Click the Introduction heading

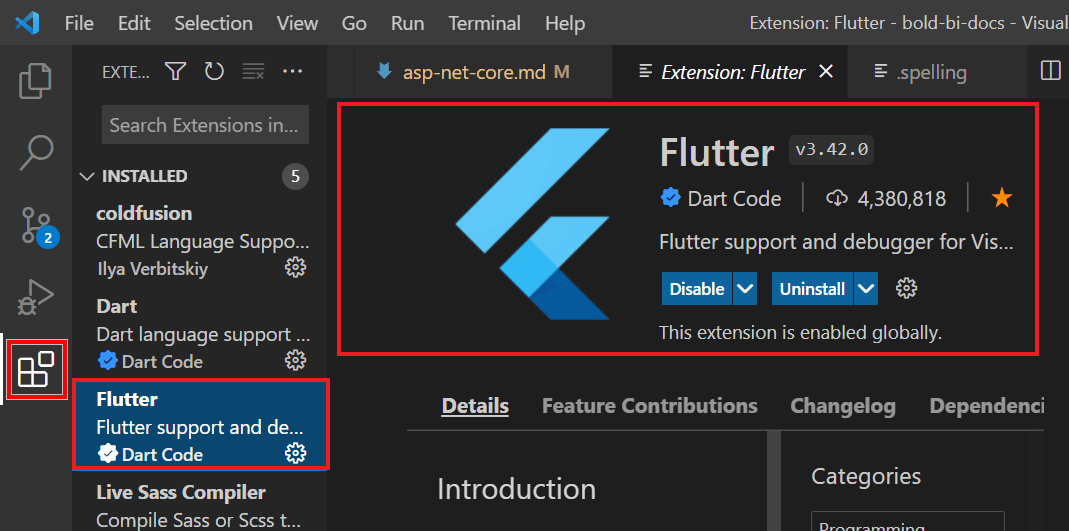[517, 489]
